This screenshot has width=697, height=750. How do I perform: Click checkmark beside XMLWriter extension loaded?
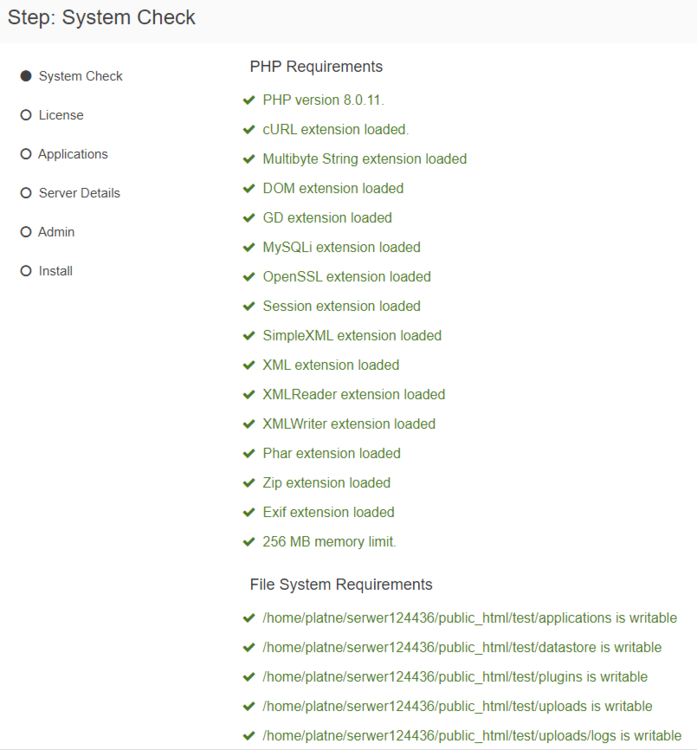tap(249, 424)
